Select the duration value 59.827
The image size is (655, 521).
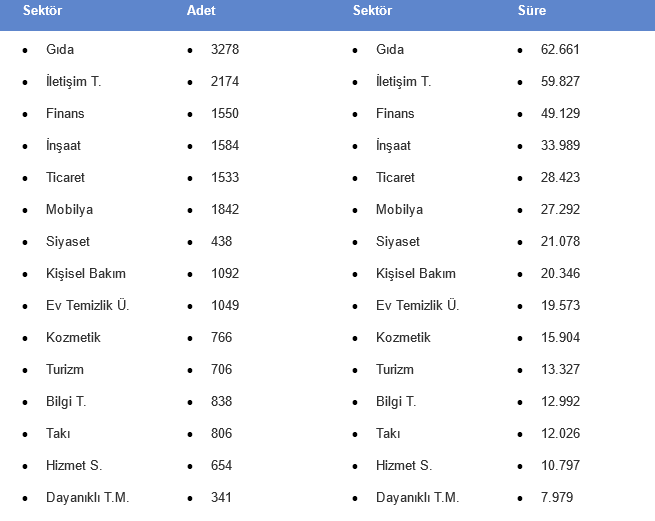tap(560, 82)
